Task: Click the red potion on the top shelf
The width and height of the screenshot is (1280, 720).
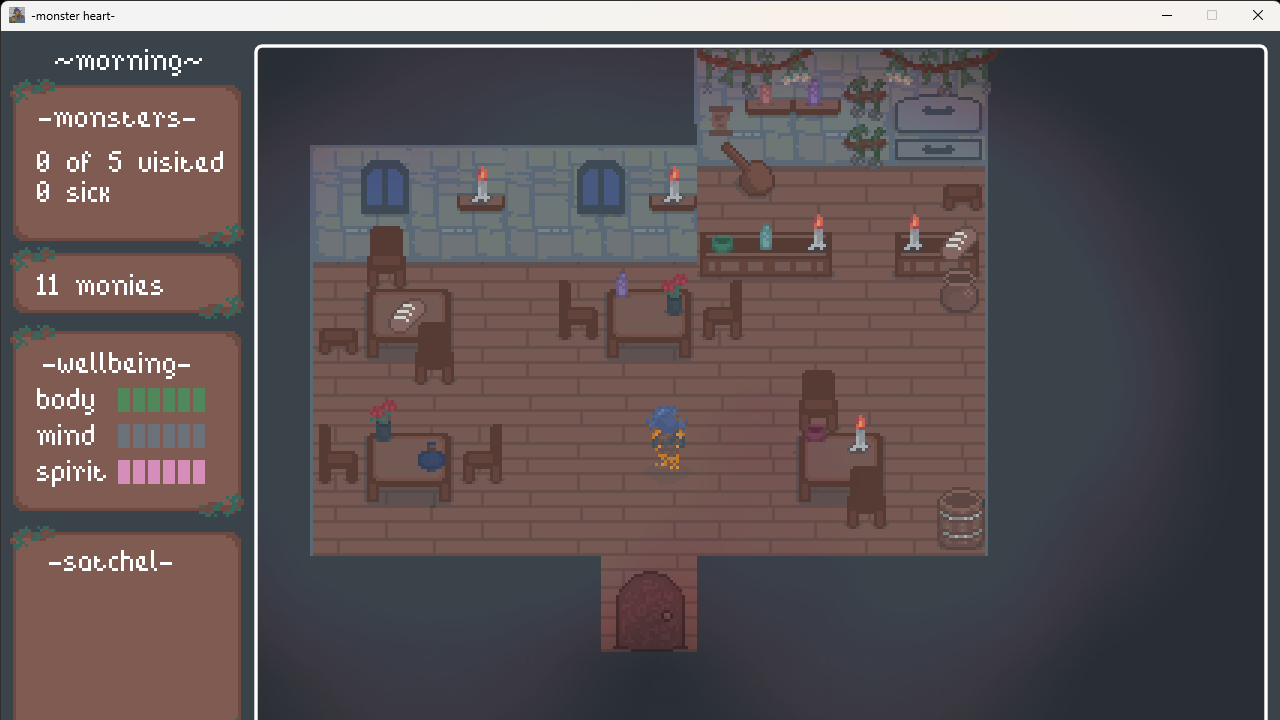Action: 766,94
